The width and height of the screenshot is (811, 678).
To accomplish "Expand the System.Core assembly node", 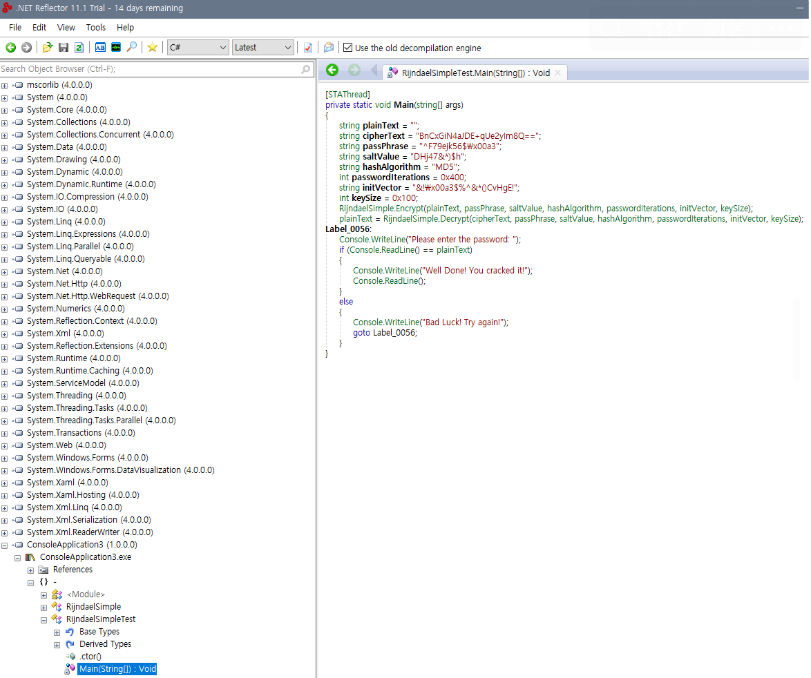I will (4, 110).
